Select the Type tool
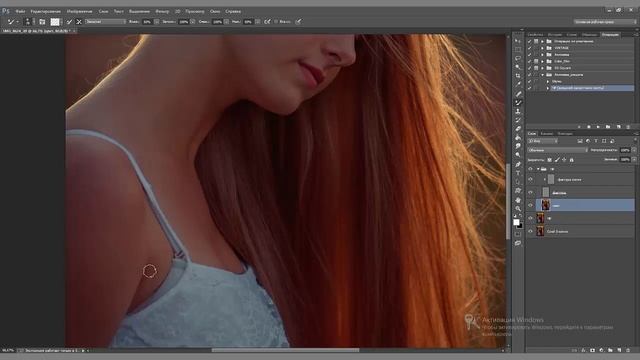Viewport: 640px width, 360px height. (518, 173)
